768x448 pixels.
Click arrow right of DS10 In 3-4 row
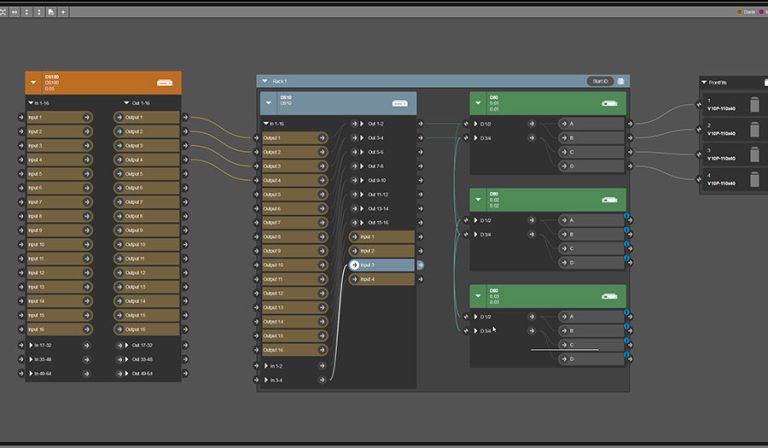(x=322, y=380)
